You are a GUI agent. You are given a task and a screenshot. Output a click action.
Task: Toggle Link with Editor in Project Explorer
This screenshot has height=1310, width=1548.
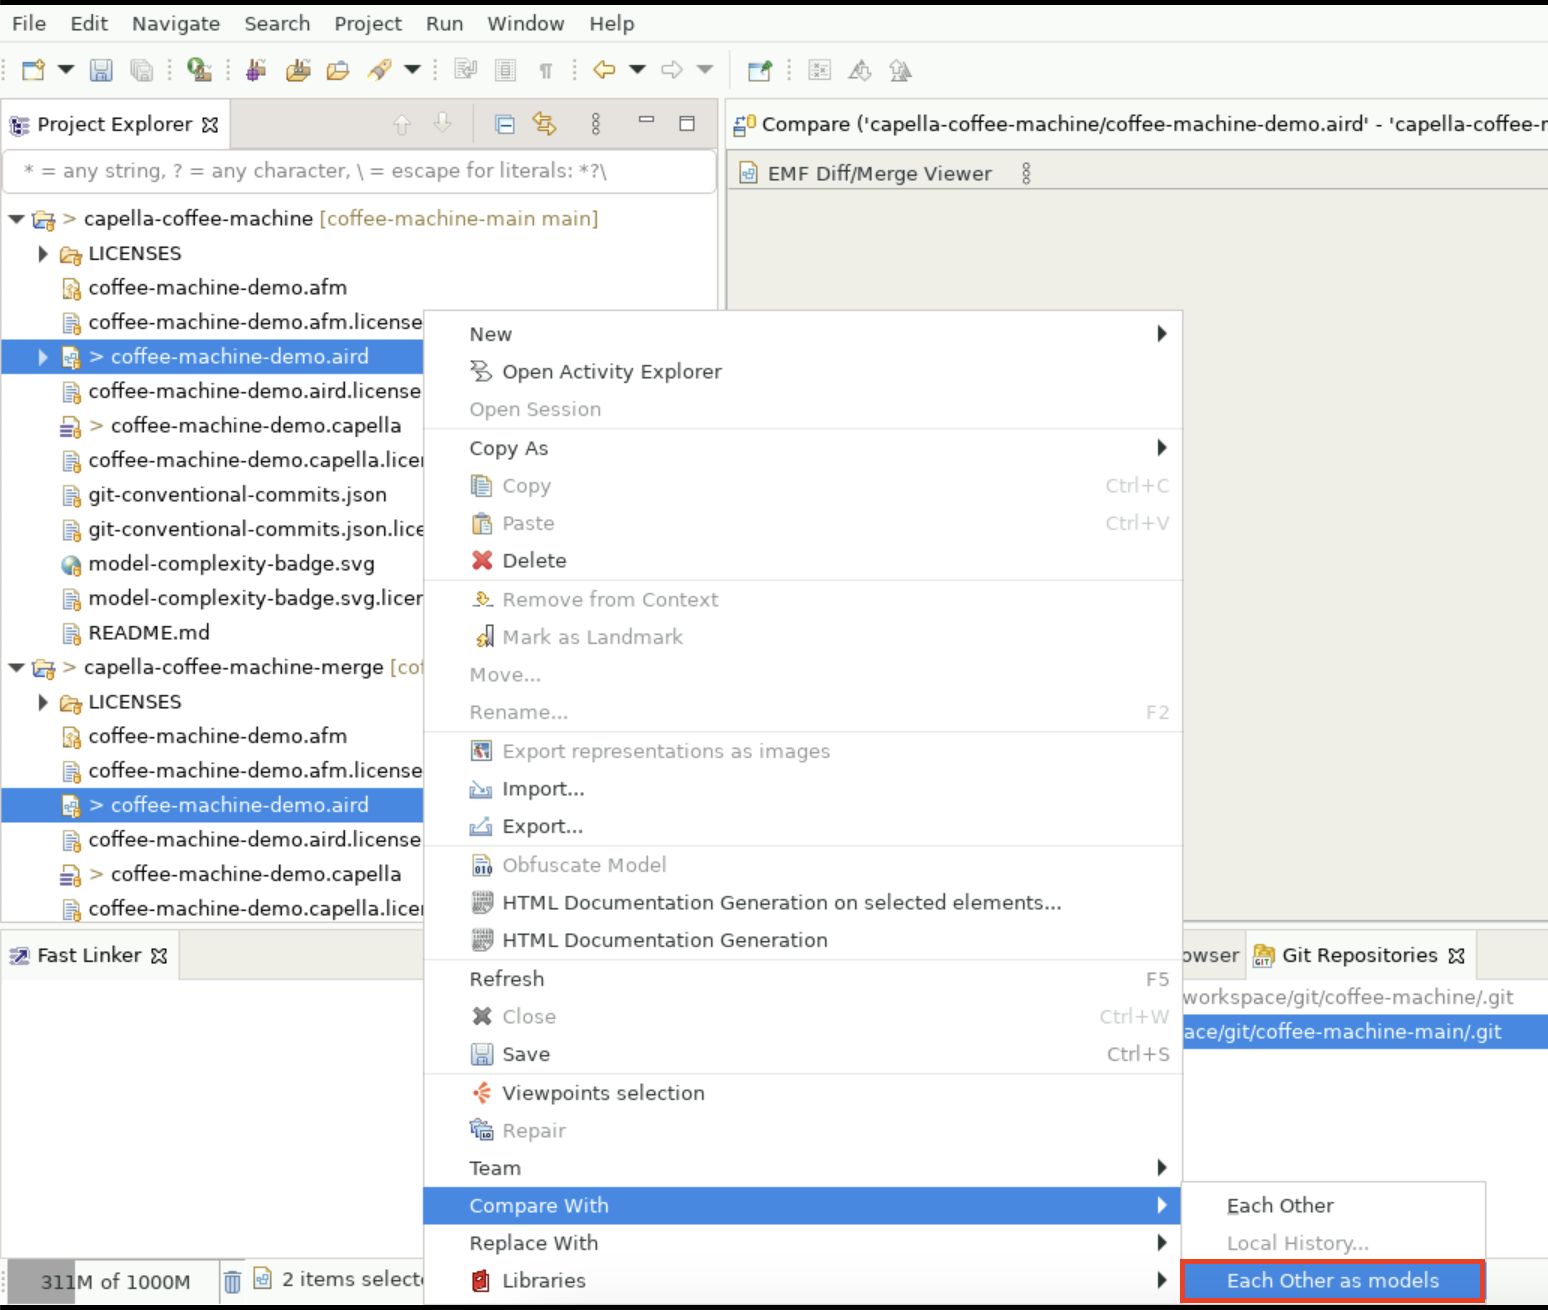pyautogui.click(x=545, y=123)
